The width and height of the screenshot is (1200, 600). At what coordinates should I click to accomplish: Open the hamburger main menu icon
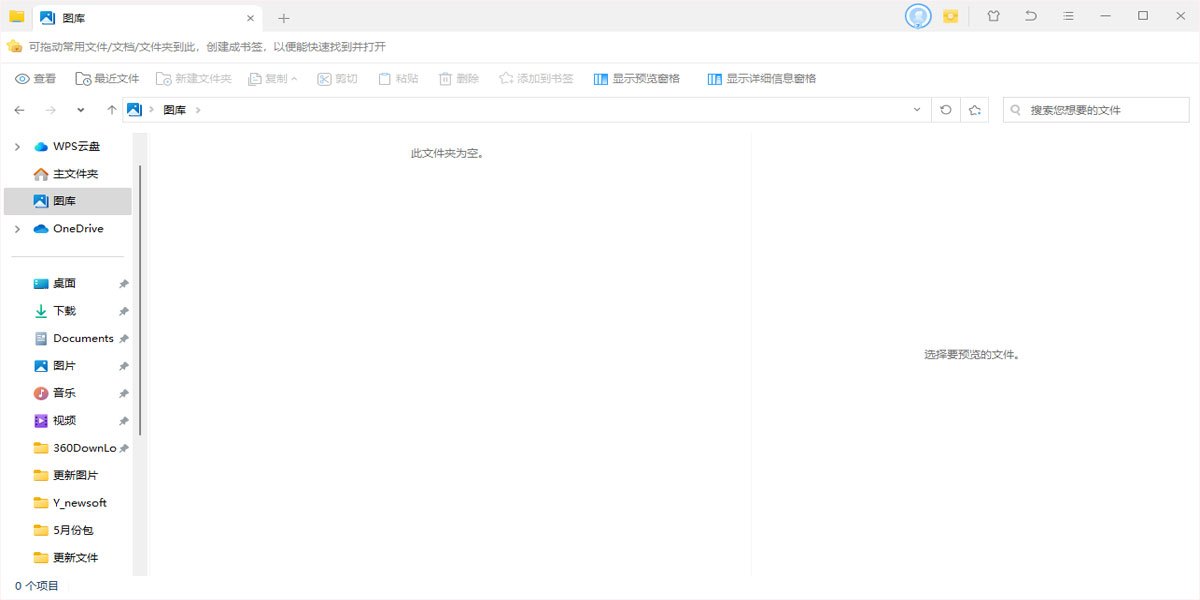coord(1068,16)
